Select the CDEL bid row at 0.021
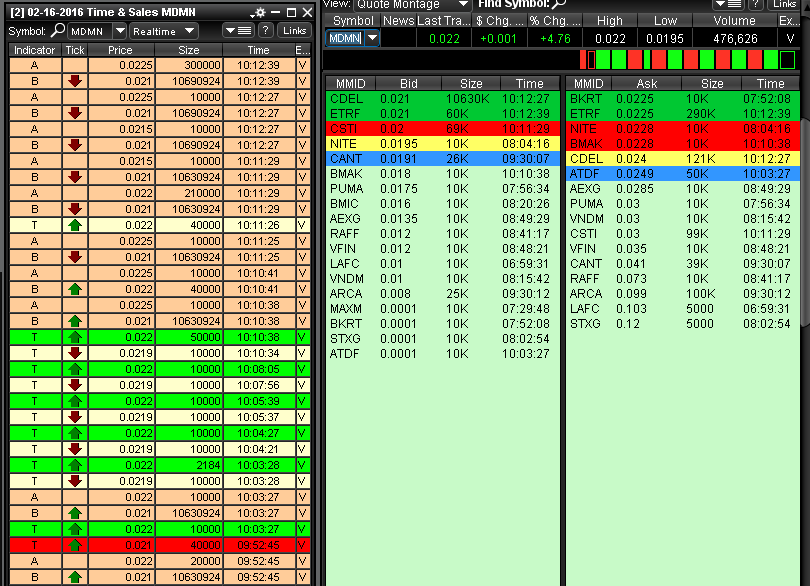Viewport: 810px width, 586px height. point(442,99)
